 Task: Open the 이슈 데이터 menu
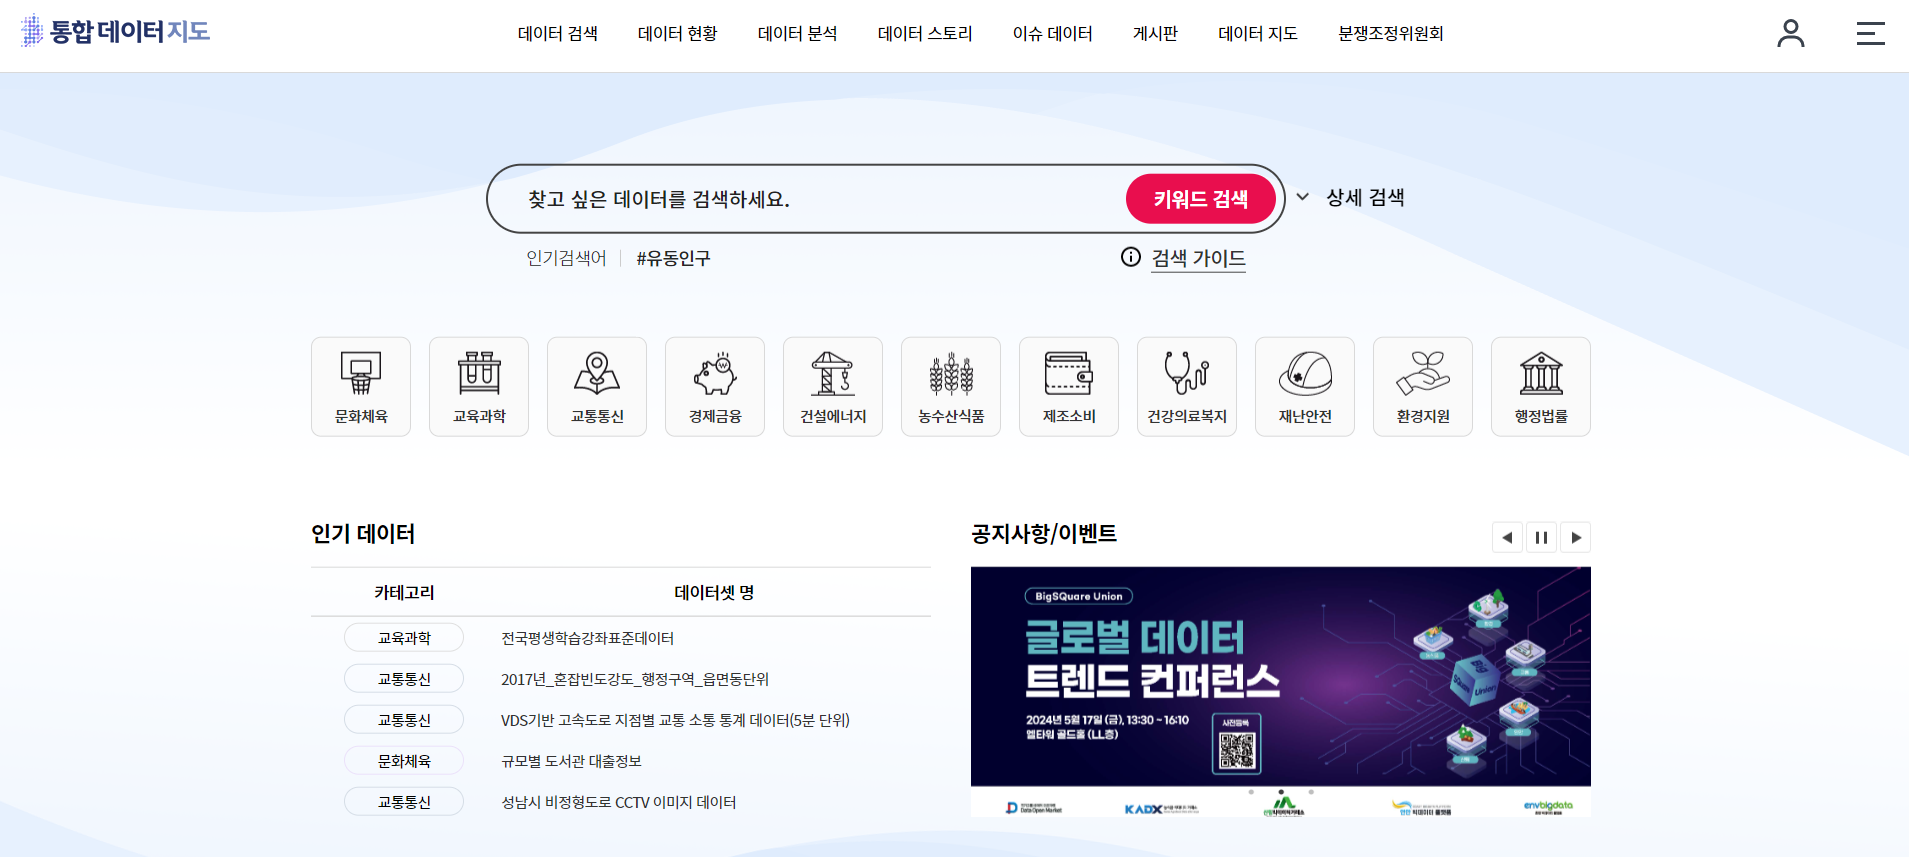tap(1053, 34)
